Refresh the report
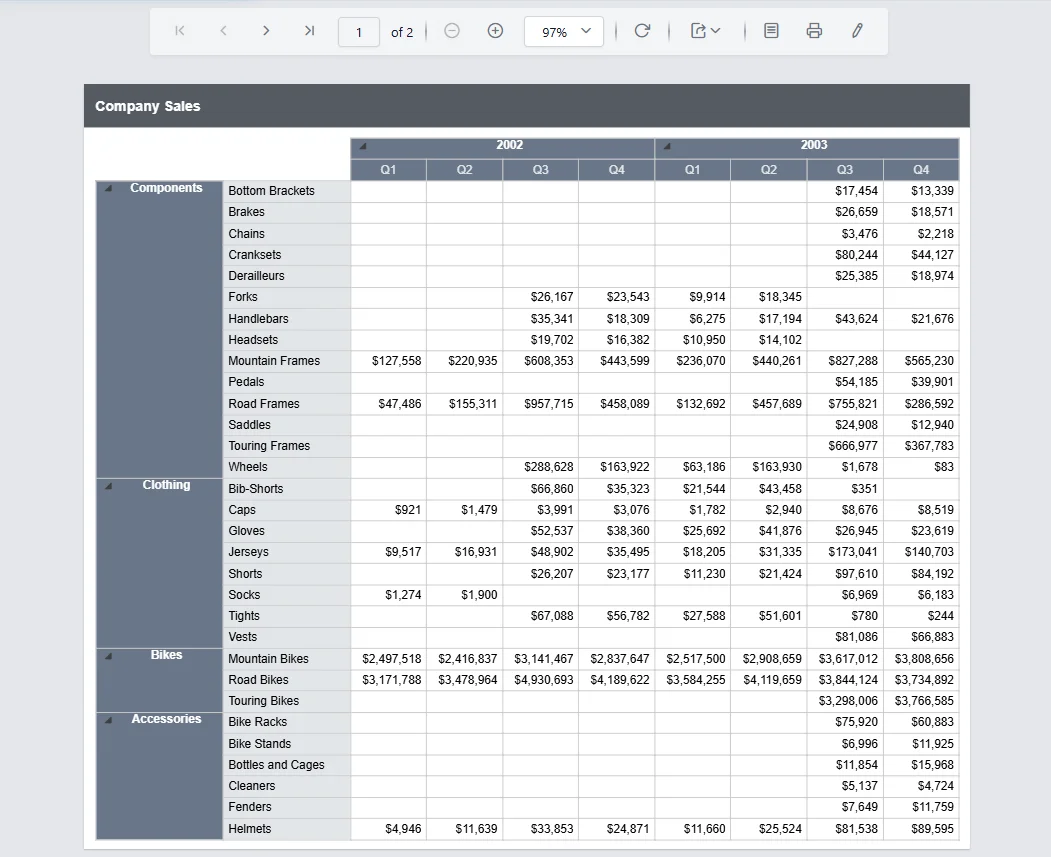The height and width of the screenshot is (857, 1051). pos(642,31)
